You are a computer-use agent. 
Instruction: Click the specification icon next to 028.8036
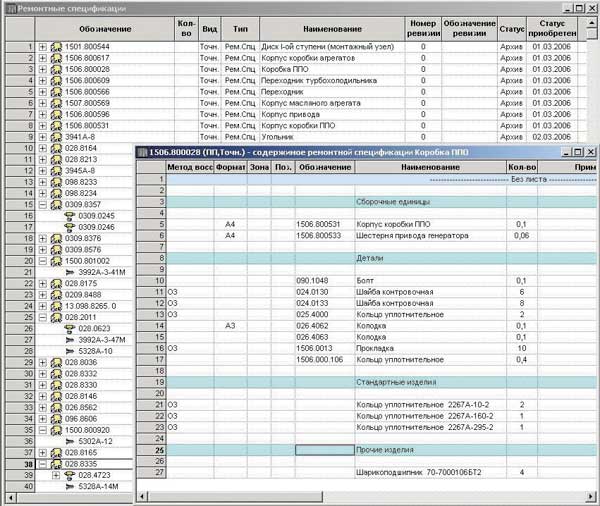(56, 362)
